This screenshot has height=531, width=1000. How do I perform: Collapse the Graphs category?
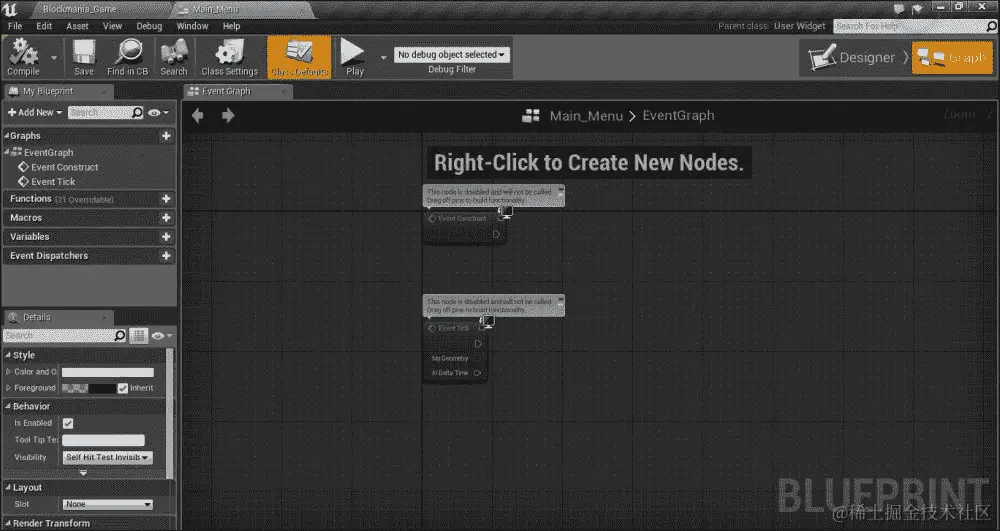pos(7,136)
